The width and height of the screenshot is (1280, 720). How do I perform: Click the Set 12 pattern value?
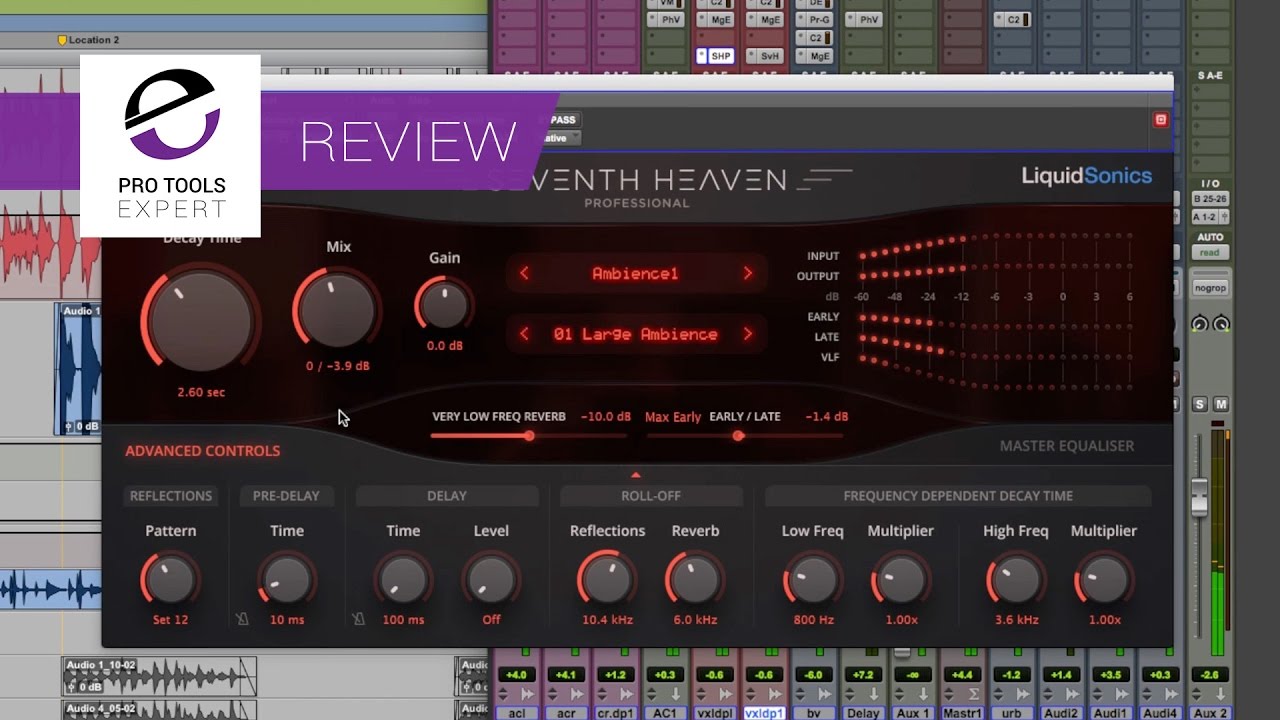pyautogui.click(x=170, y=620)
